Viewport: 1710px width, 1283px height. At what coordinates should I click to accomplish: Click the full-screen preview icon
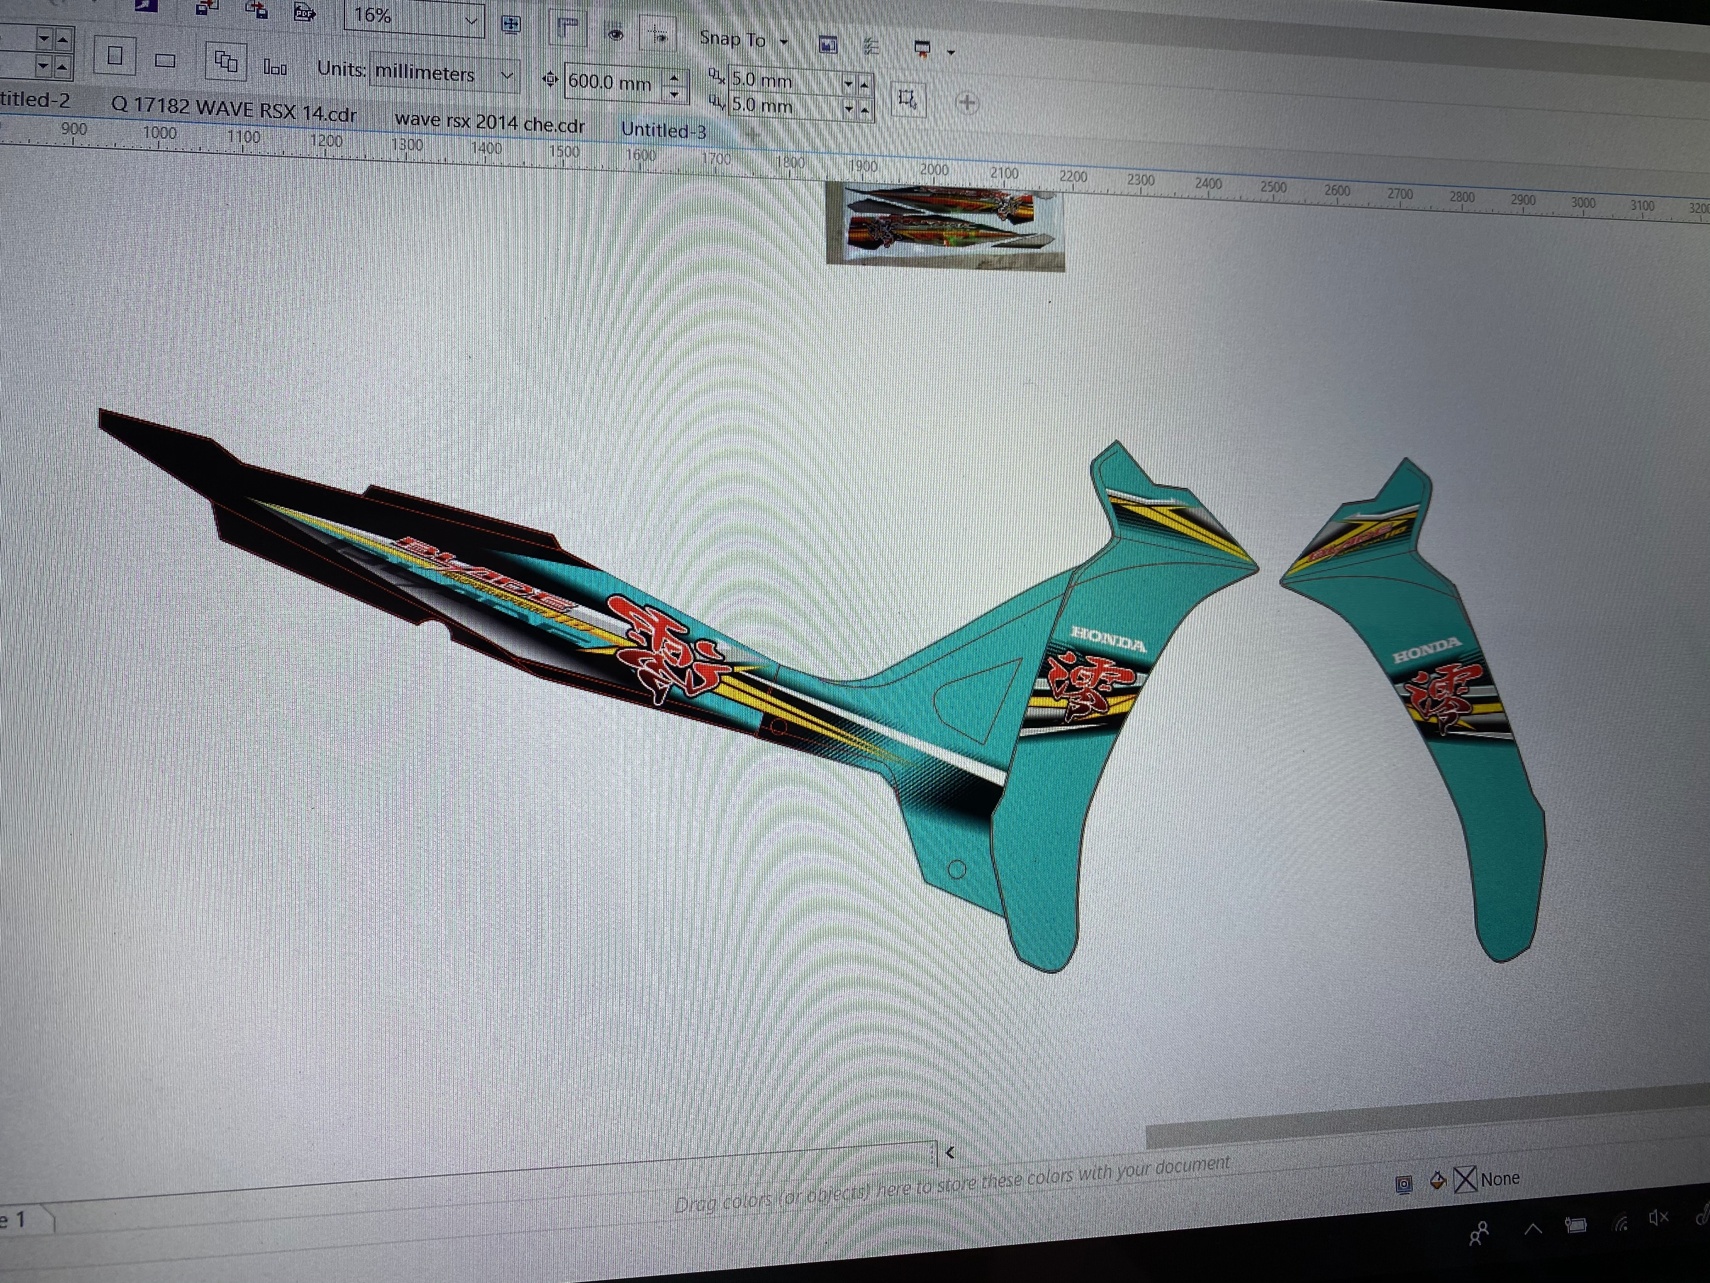[x=511, y=23]
